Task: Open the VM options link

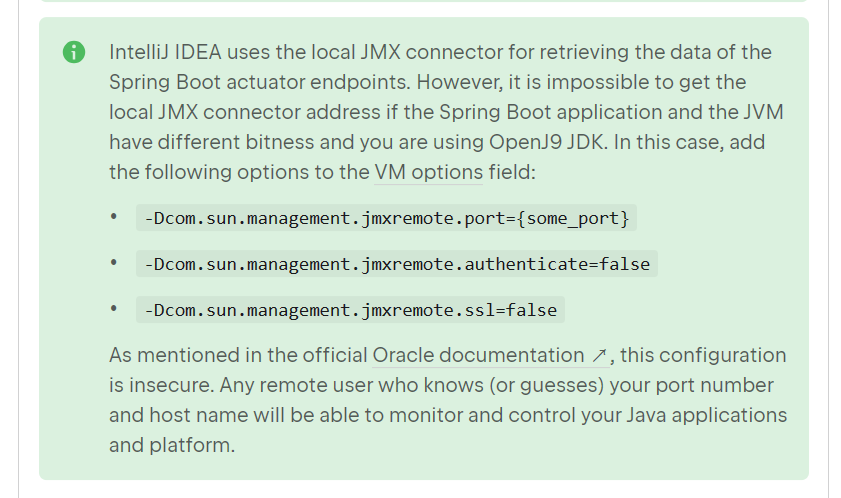Action: (428, 172)
